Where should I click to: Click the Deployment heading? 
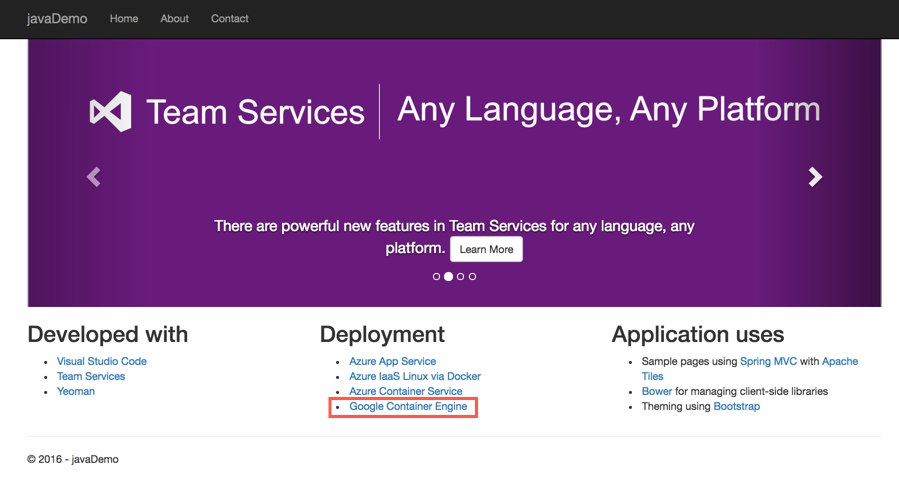(x=382, y=334)
